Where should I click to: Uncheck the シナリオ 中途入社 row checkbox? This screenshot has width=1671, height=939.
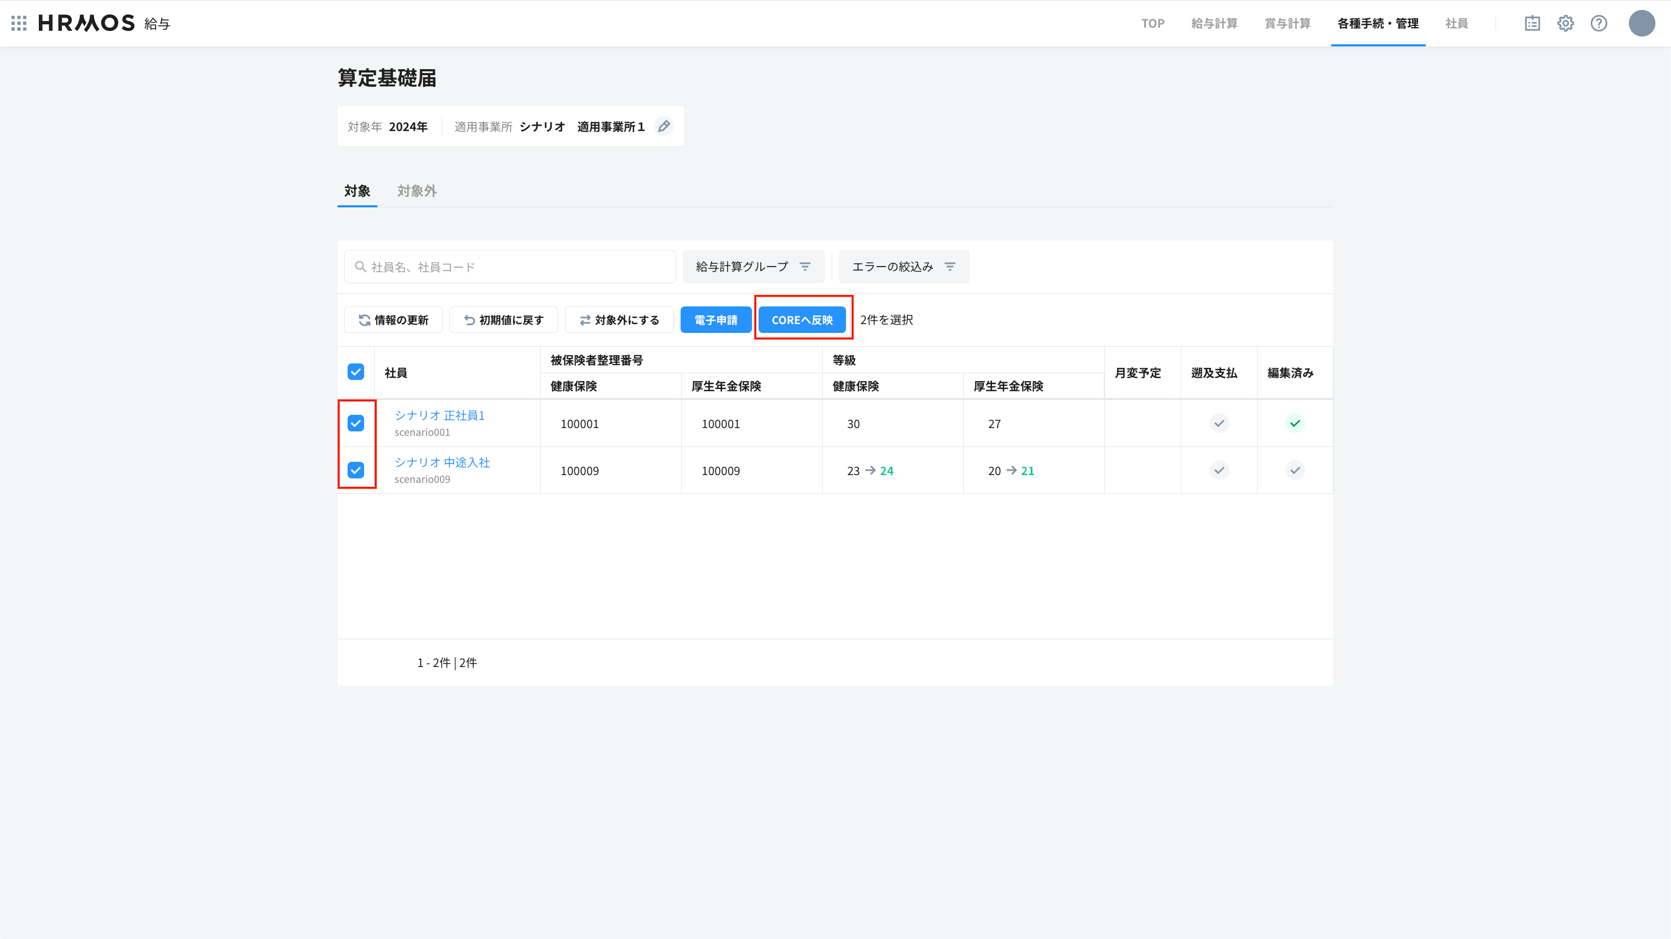coord(356,470)
